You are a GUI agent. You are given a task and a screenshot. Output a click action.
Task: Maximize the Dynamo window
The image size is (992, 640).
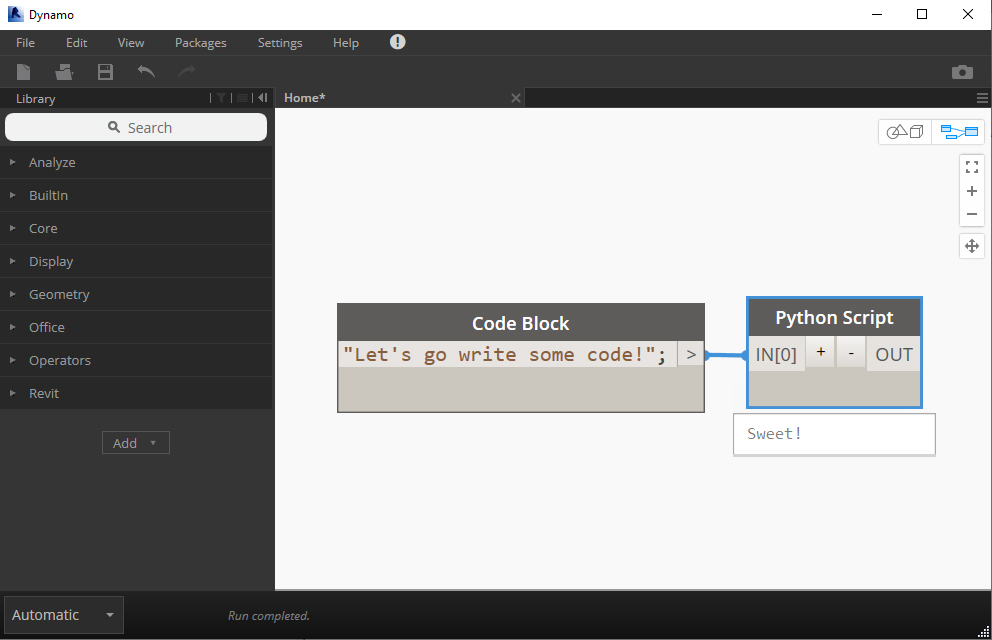(x=922, y=14)
